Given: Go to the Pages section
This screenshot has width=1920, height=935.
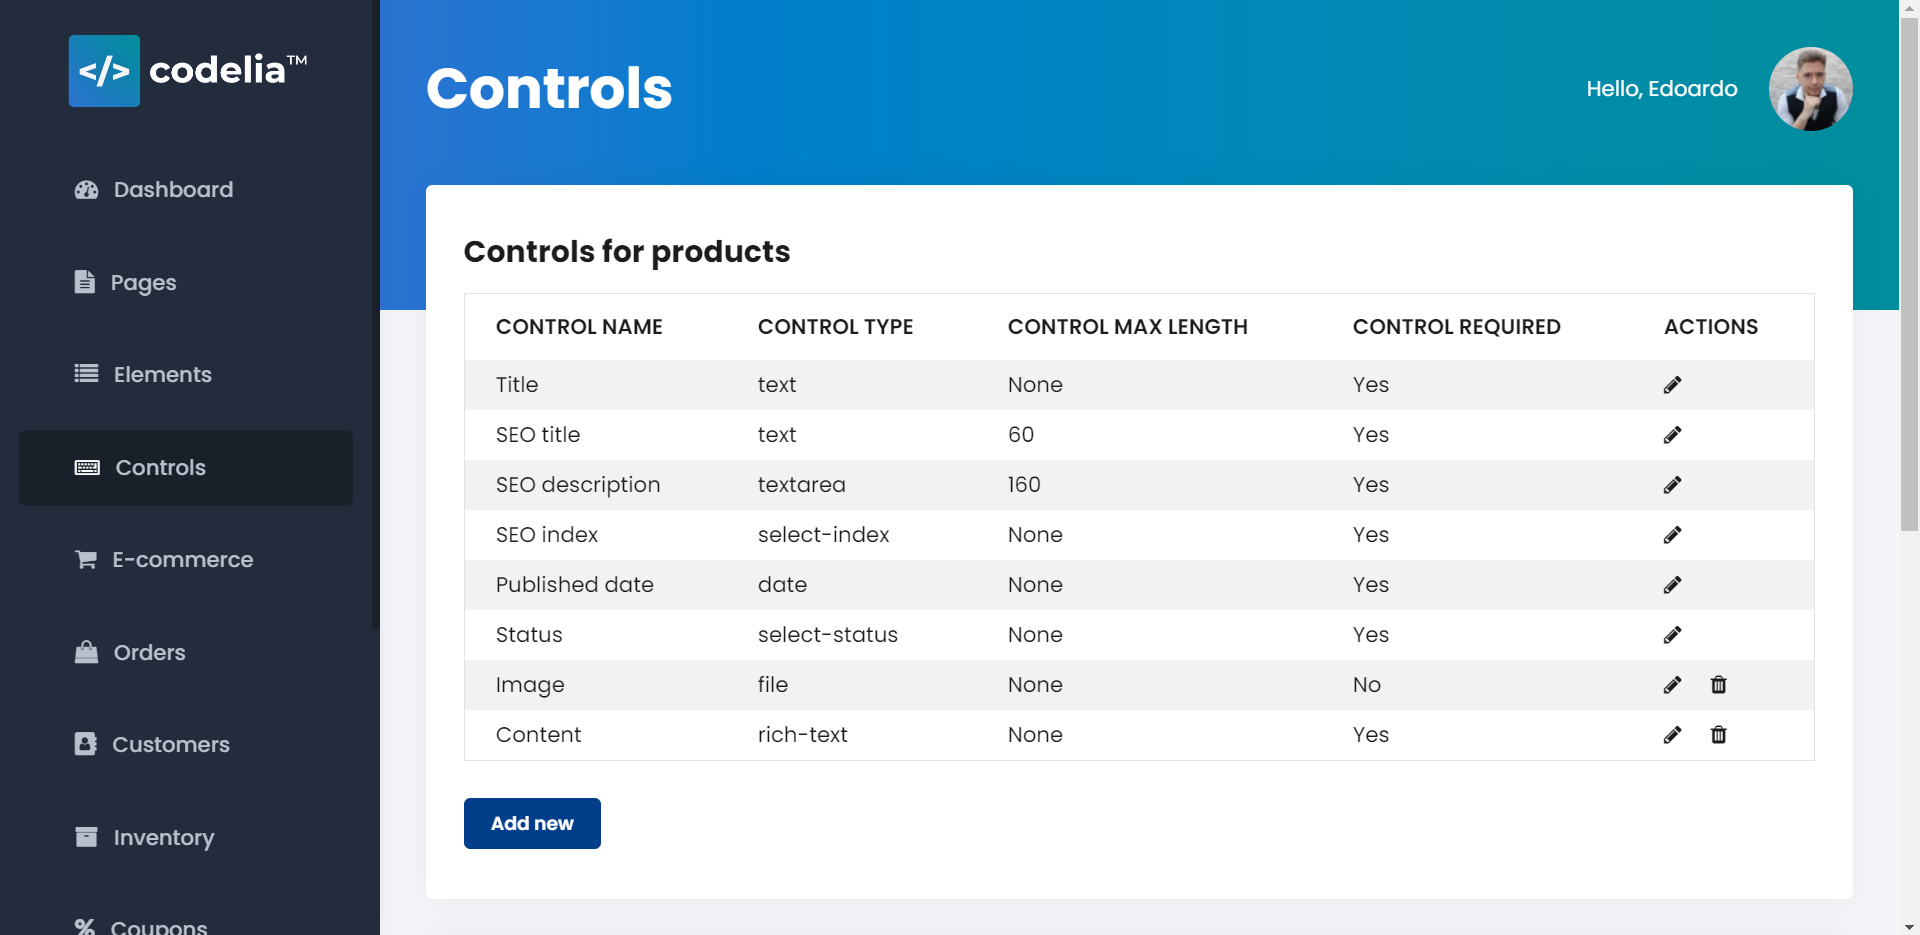Looking at the screenshot, I should (x=143, y=282).
